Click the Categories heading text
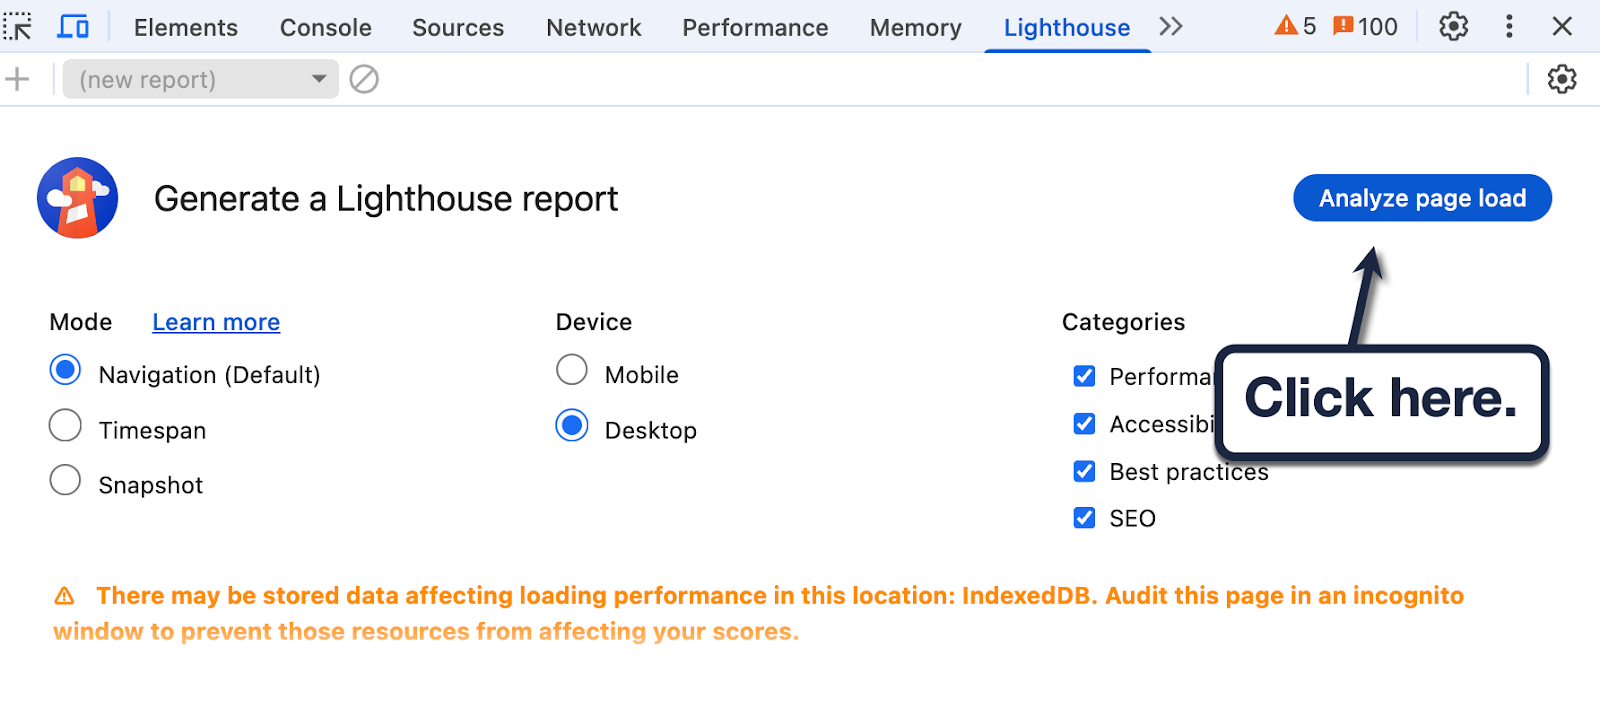Image resolution: width=1600 pixels, height=725 pixels. pos(1123,322)
